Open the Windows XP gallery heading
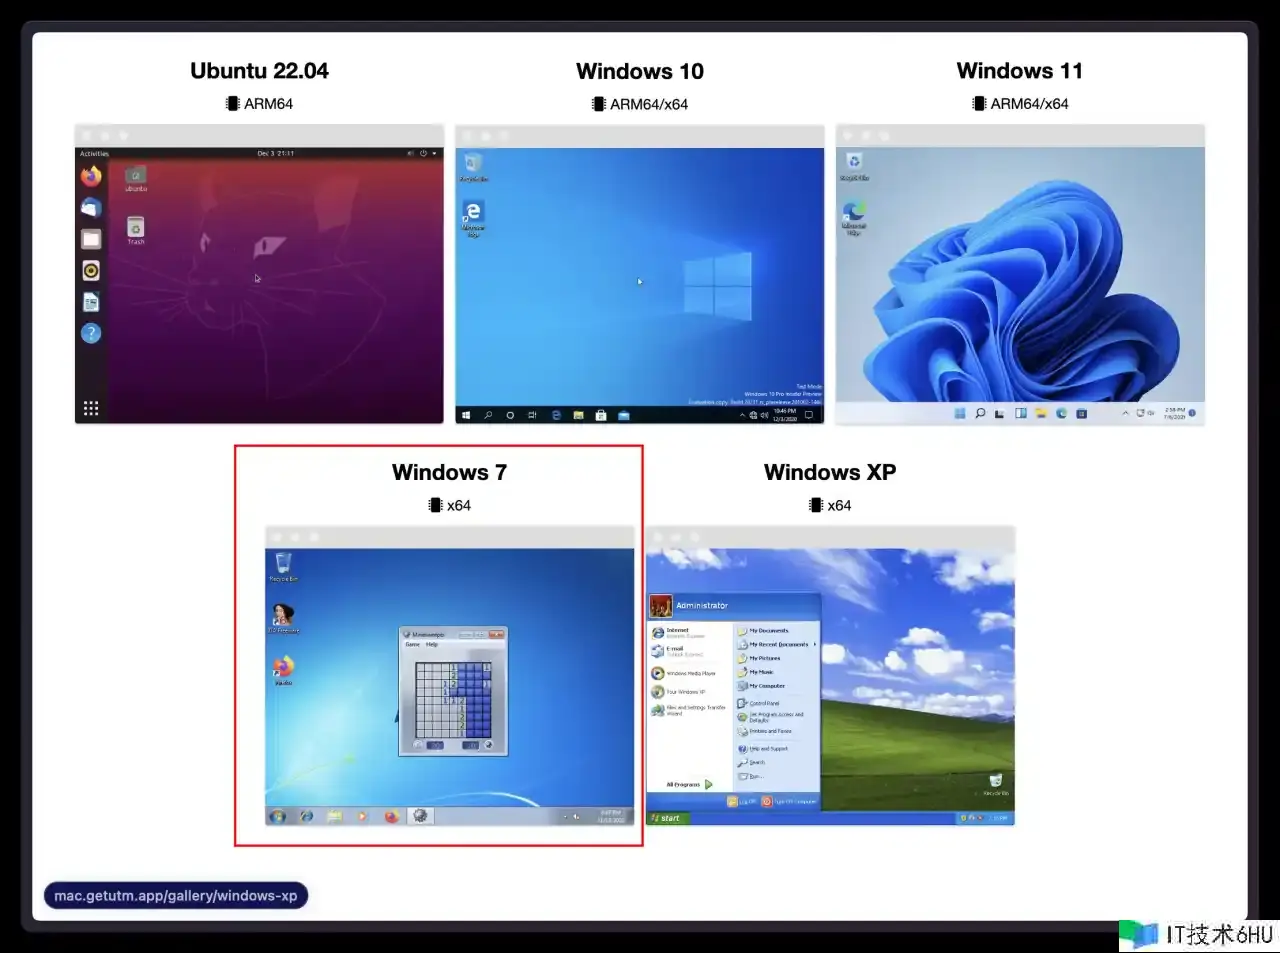 pos(830,472)
